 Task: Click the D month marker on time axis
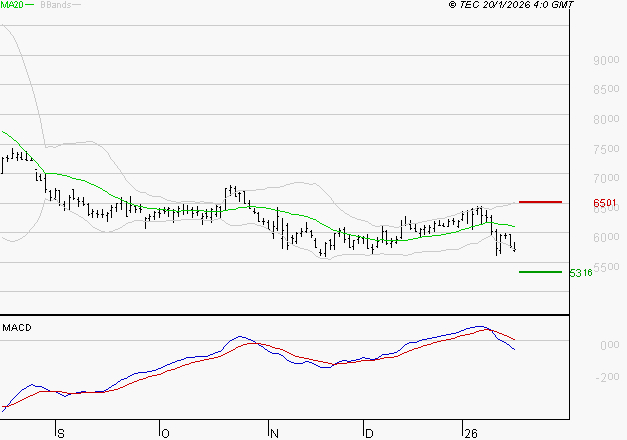(369, 434)
